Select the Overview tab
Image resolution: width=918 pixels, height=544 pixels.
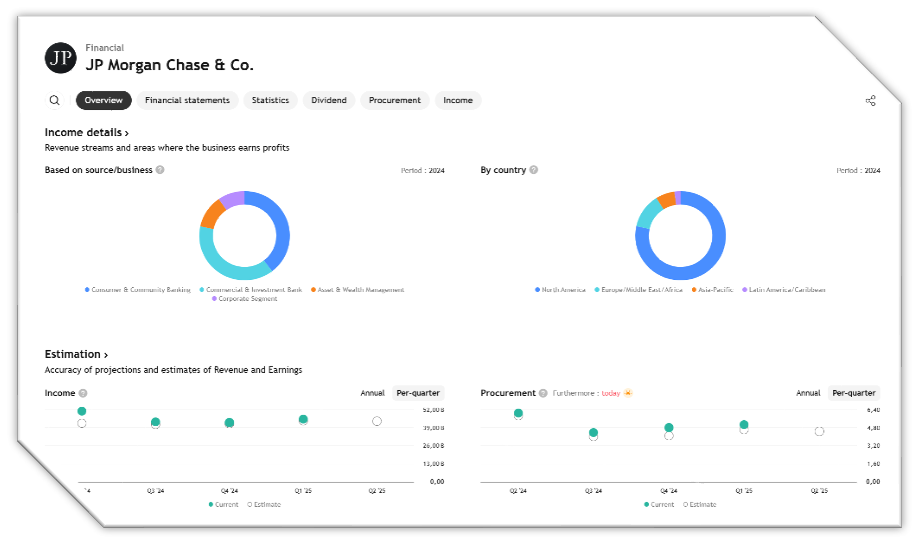click(104, 100)
